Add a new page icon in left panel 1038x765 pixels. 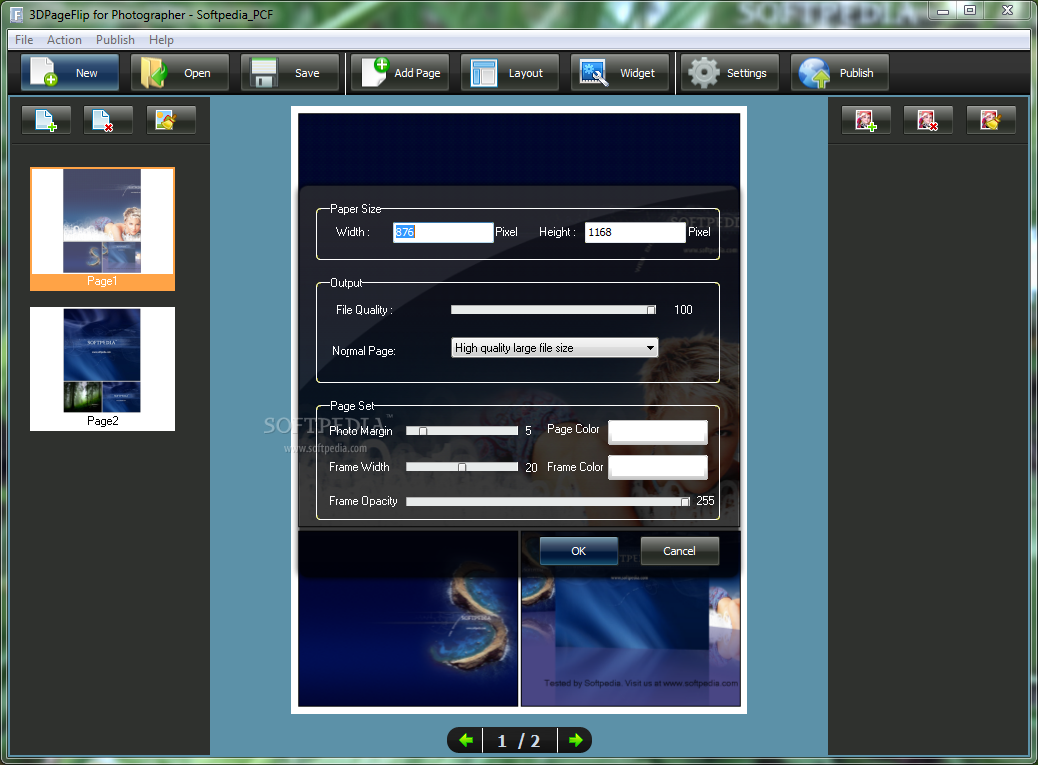46,120
